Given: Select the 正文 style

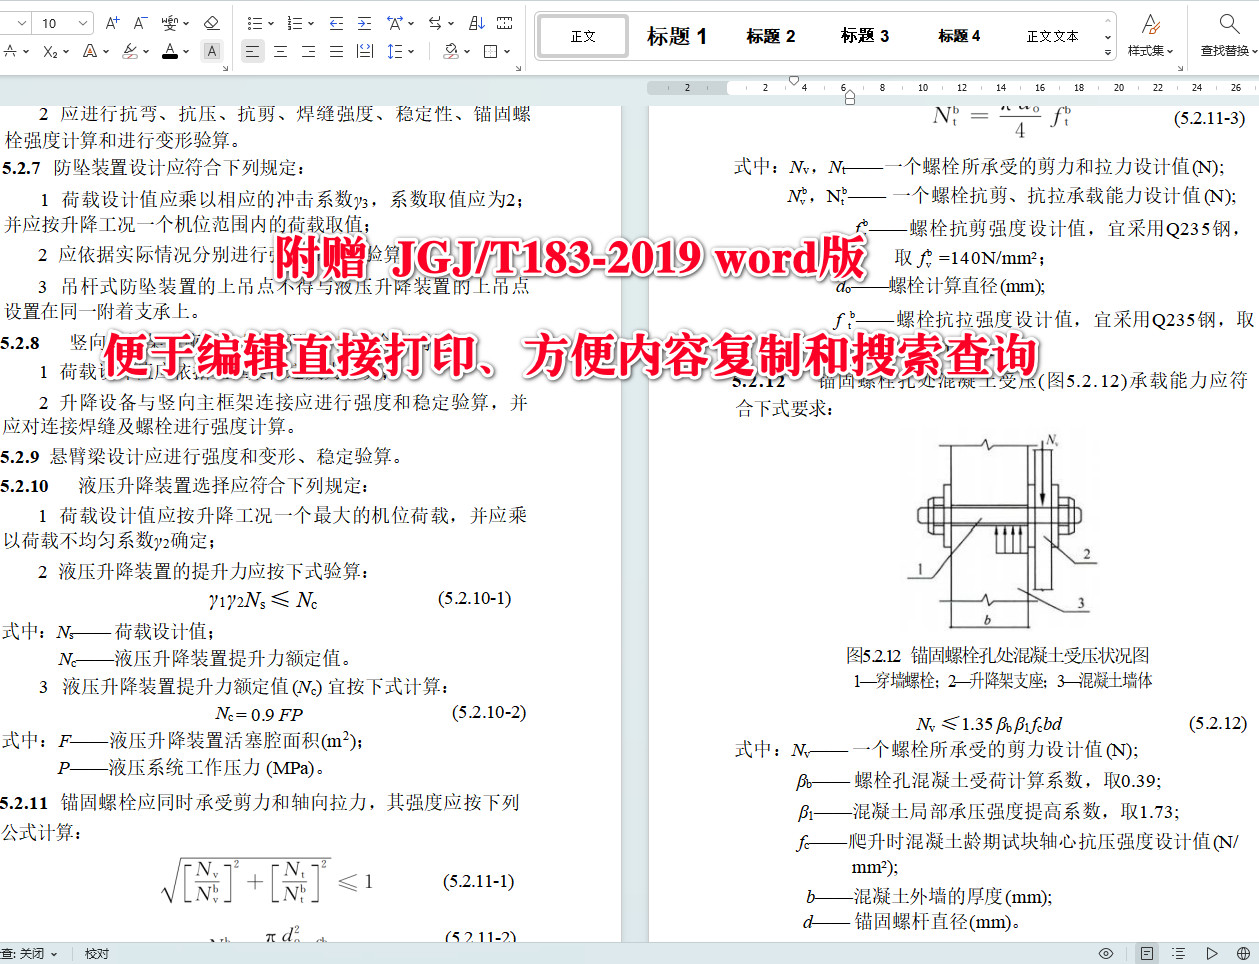Looking at the screenshot, I should point(583,36).
